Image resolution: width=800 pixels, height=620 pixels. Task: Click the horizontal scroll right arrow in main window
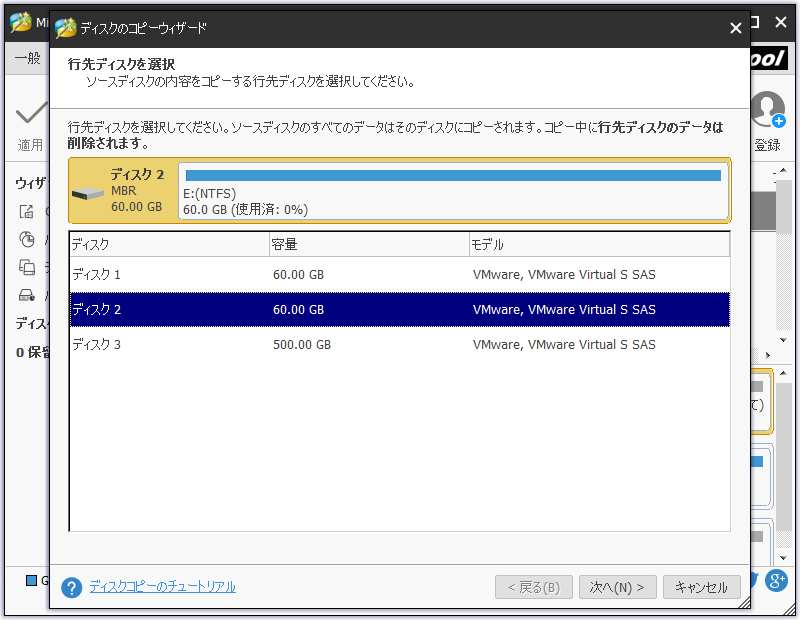point(768,355)
